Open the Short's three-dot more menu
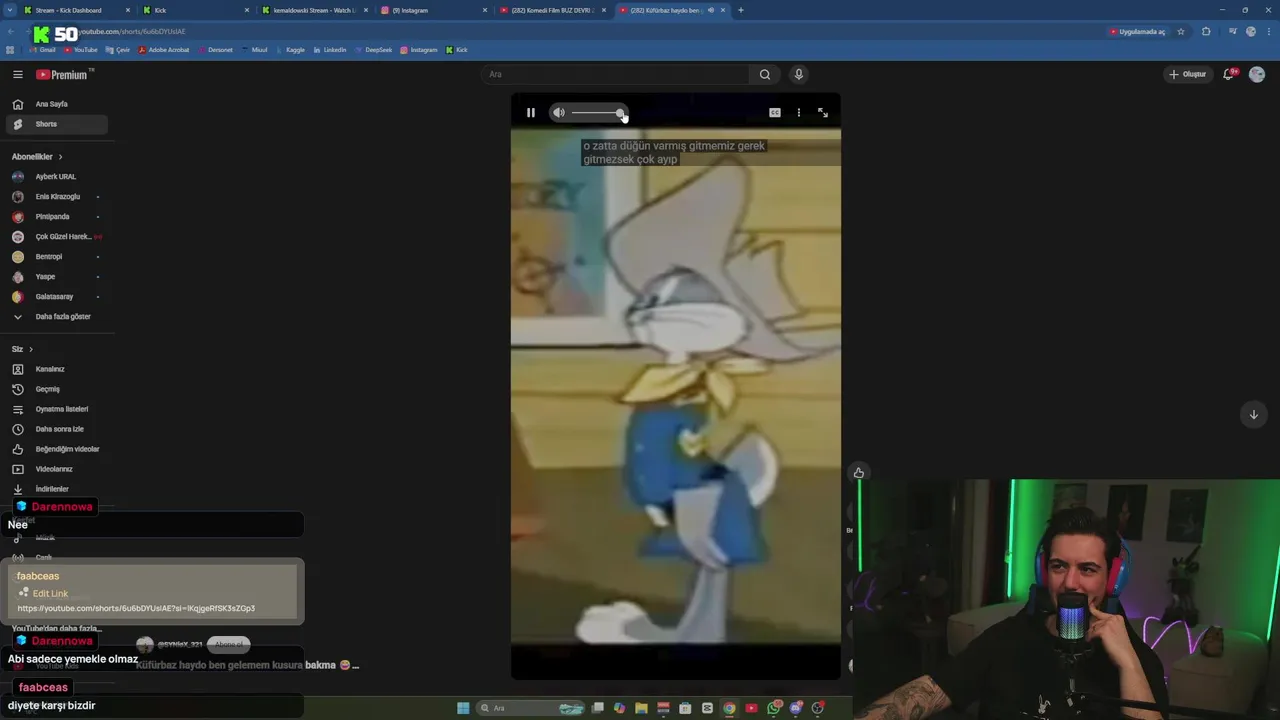The image size is (1280, 720). (x=798, y=113)
